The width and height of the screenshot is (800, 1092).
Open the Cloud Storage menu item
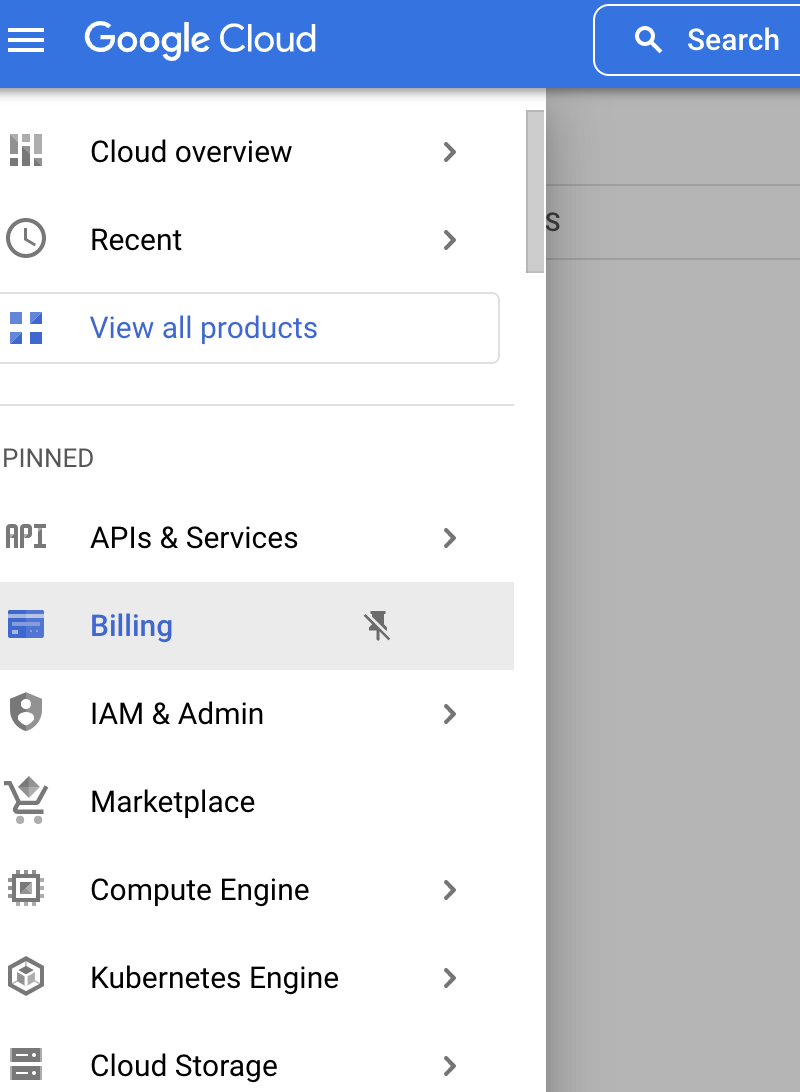click(x=257, y=1066)
